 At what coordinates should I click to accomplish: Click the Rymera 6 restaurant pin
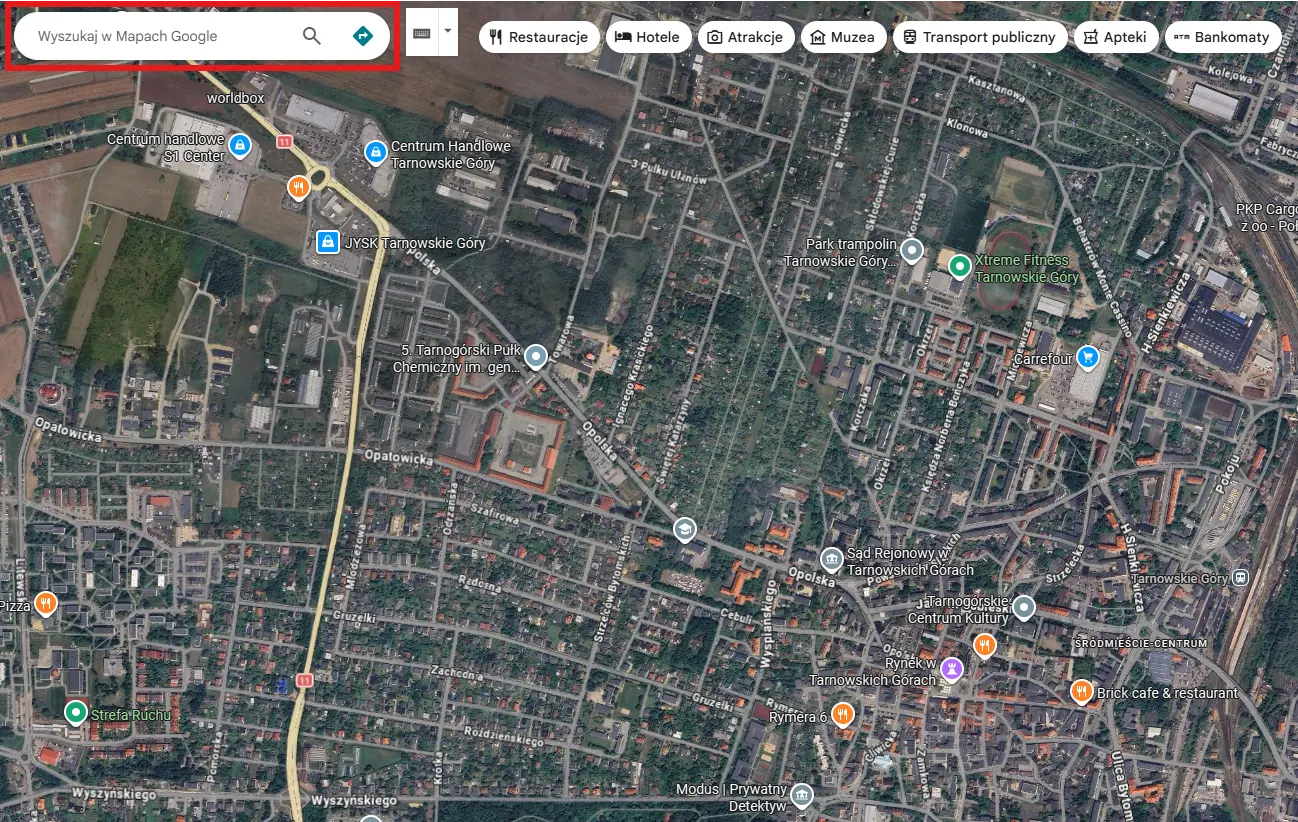[842, 714]
